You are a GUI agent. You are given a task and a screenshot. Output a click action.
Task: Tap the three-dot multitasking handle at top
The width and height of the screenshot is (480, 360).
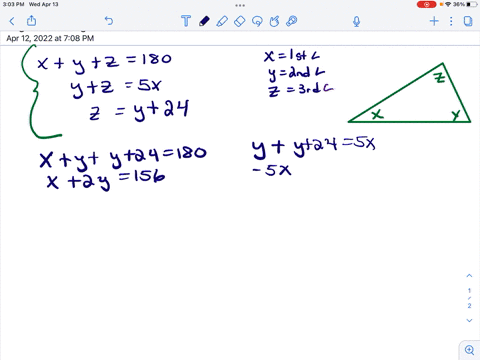(x=240, y=5)
